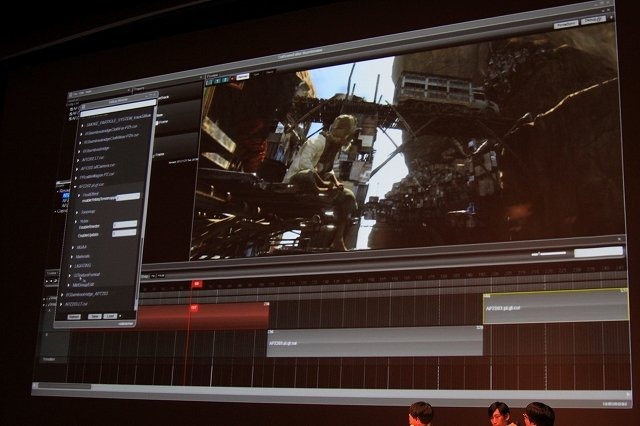Expand the Materials node arrow
This screenshot has height=426, width=640.
tap(72, 257)
